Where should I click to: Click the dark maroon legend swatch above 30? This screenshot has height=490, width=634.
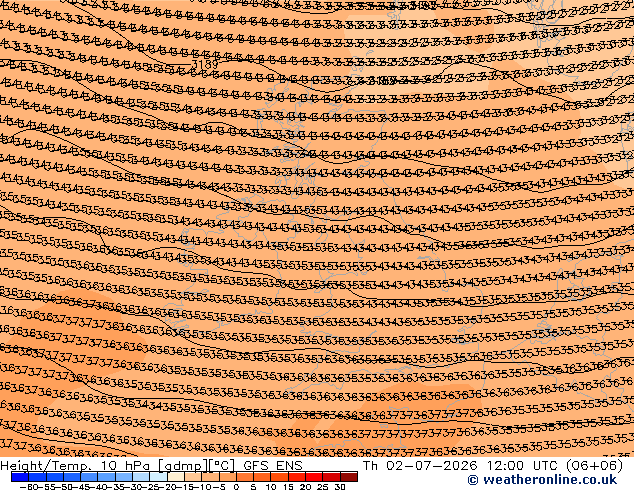pyautogui.click(x=349, y=477)
